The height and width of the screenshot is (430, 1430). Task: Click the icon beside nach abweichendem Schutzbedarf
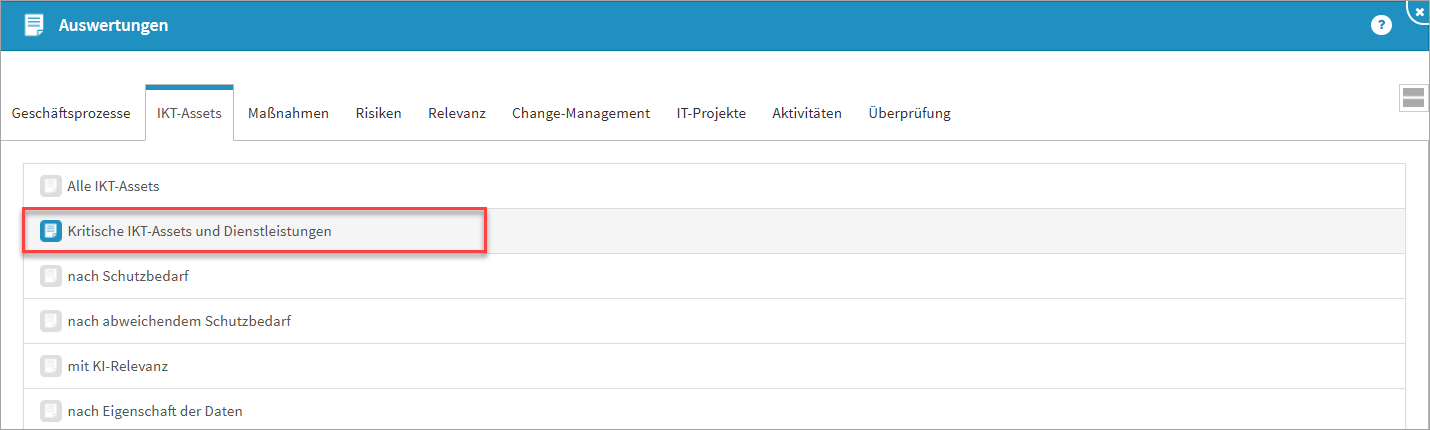pyautogui.click(x=50, y=321)
